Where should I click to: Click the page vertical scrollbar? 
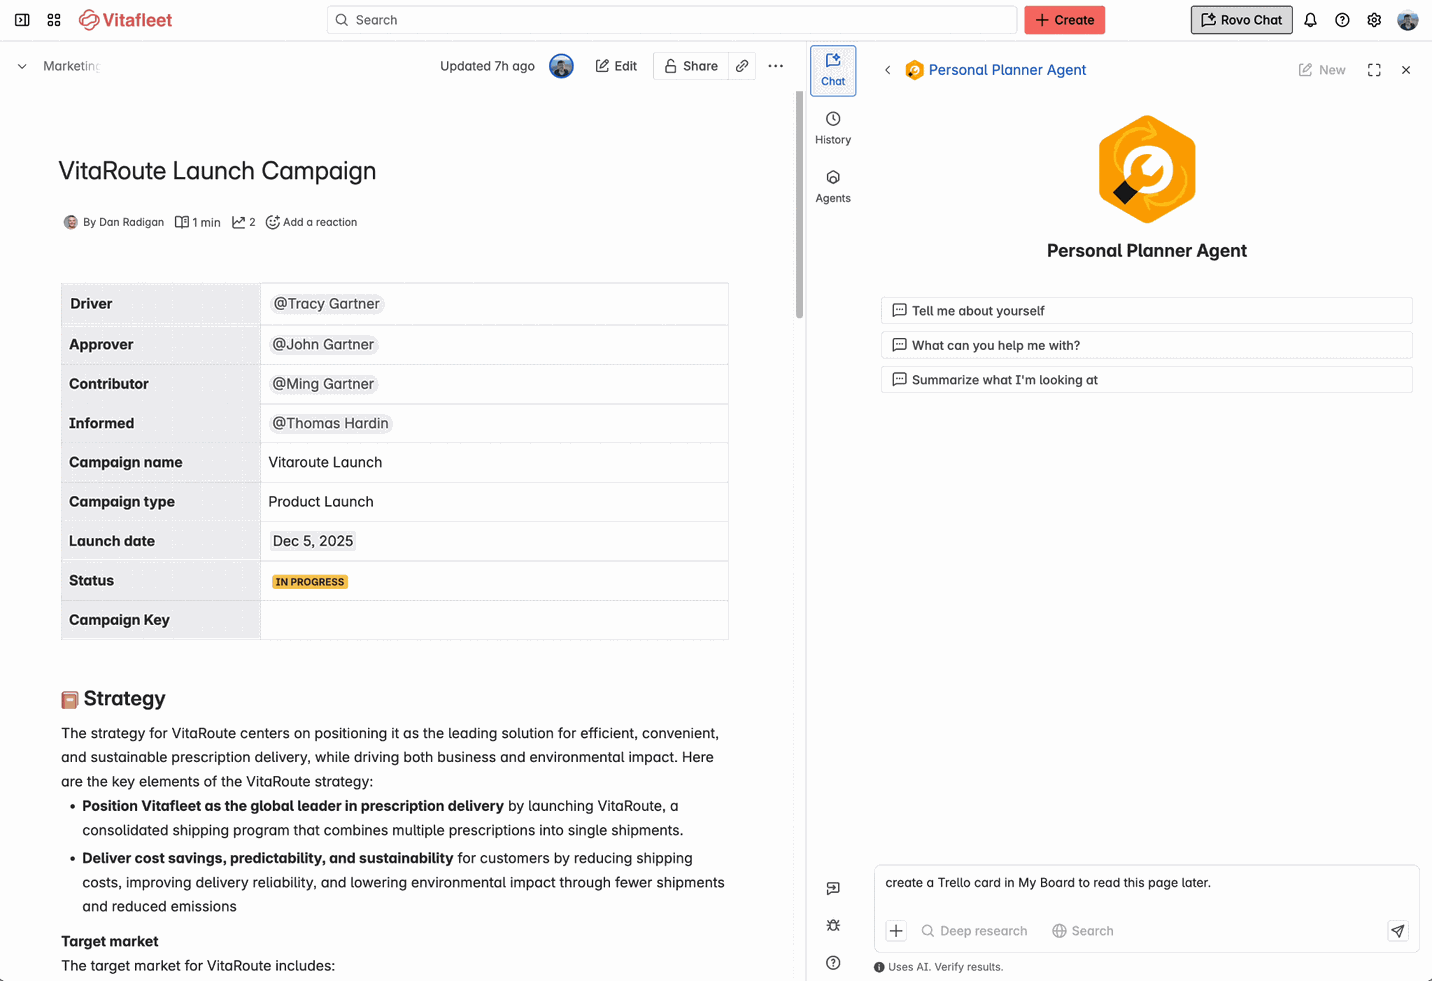[799, 205]
